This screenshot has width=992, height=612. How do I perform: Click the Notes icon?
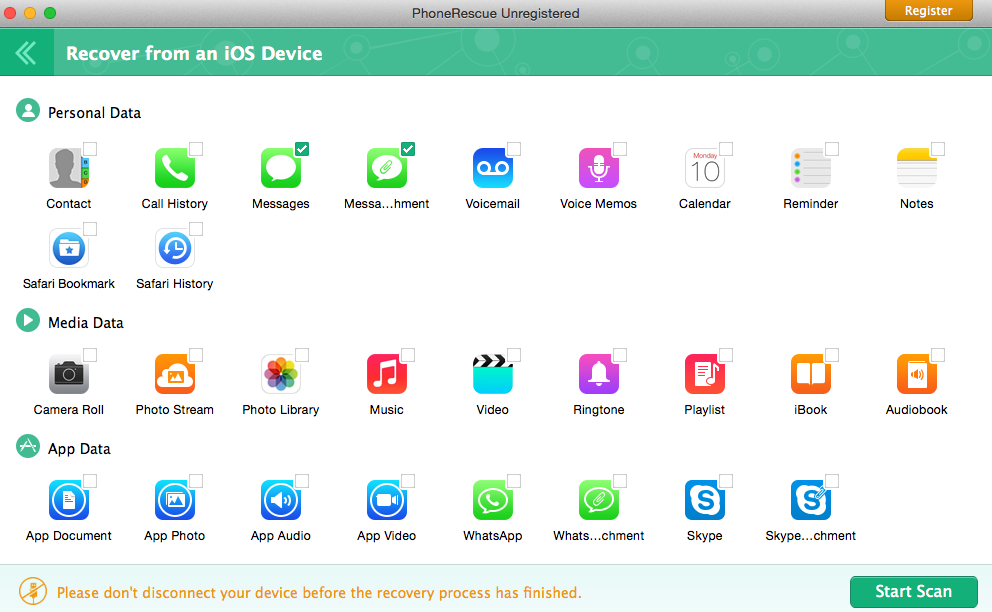tap(917, 168)
